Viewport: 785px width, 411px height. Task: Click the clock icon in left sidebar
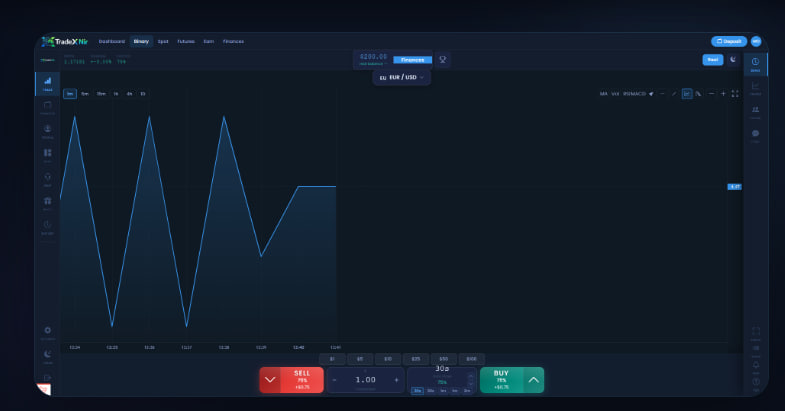48,227
